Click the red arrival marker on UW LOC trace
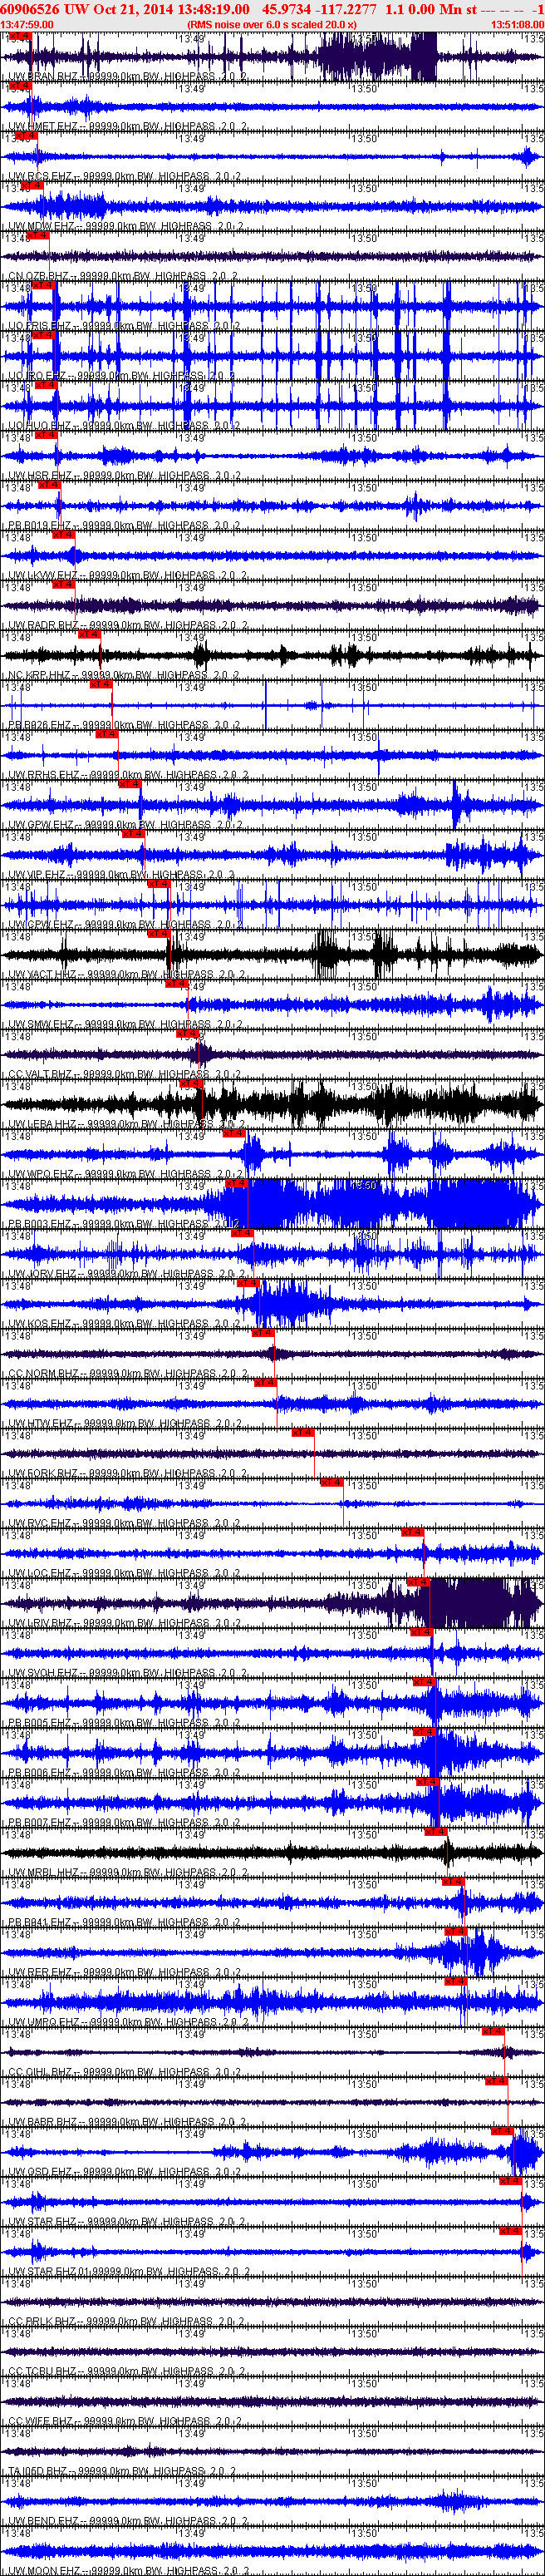 [x=412, y=1532]
